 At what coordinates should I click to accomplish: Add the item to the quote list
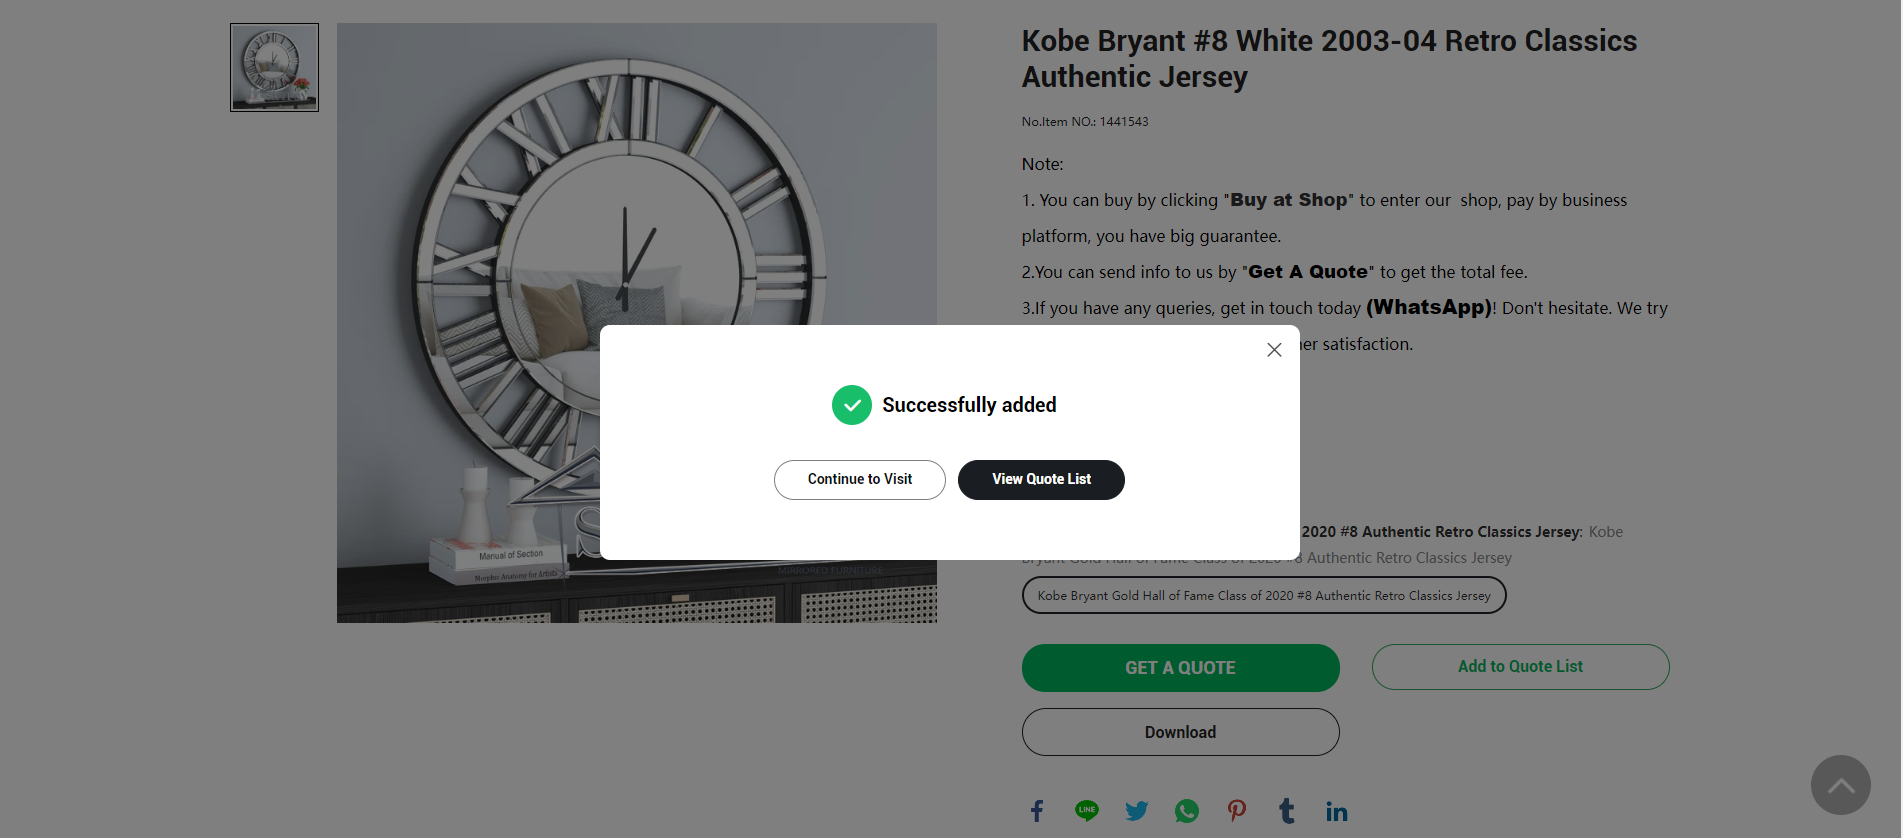click(x=1520, y=667)
